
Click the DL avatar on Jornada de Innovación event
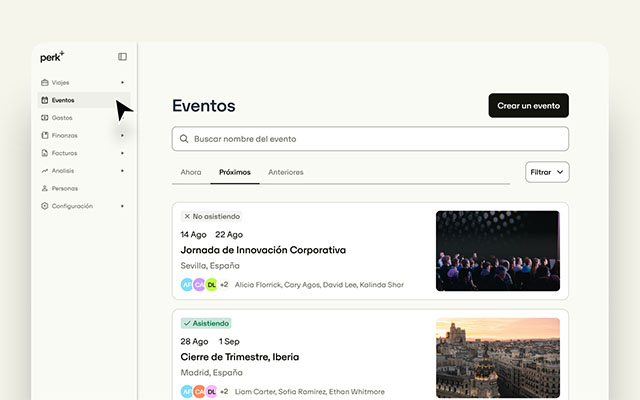pyautogui.click(x=211, y=284)
